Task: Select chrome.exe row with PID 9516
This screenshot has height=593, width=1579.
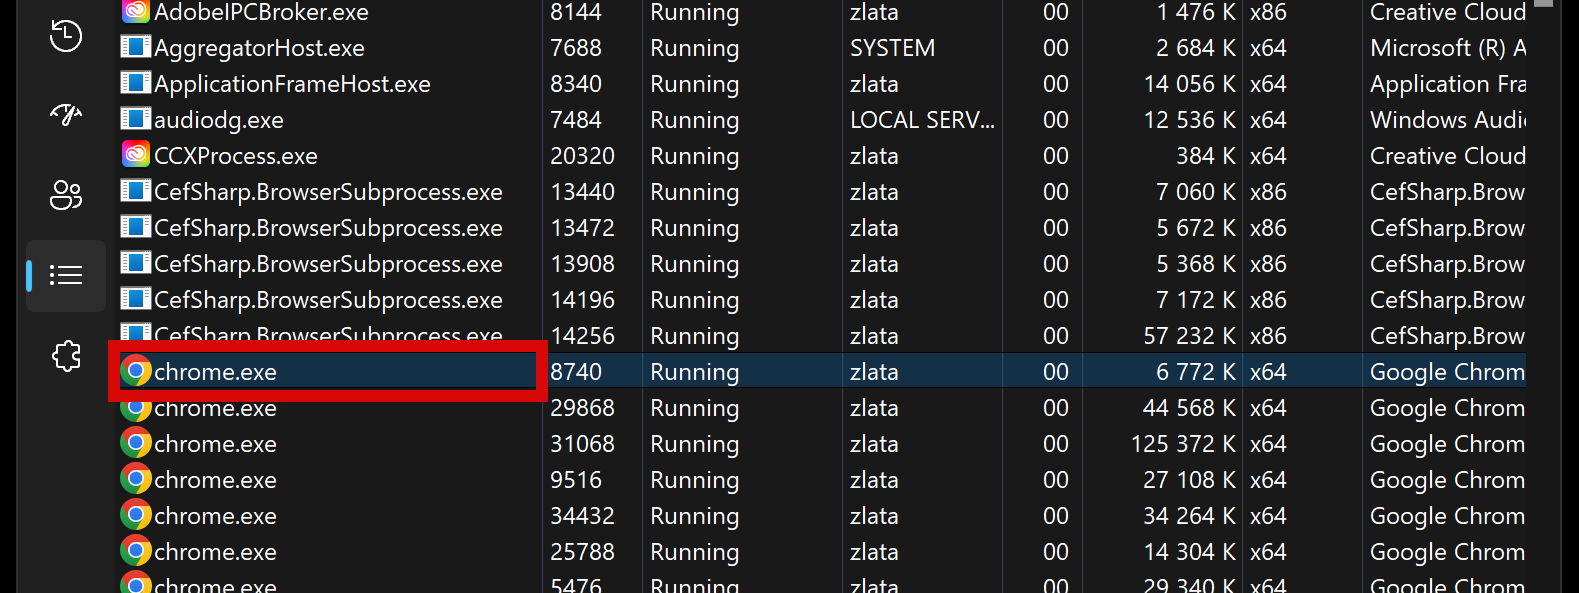Action: 215,480
